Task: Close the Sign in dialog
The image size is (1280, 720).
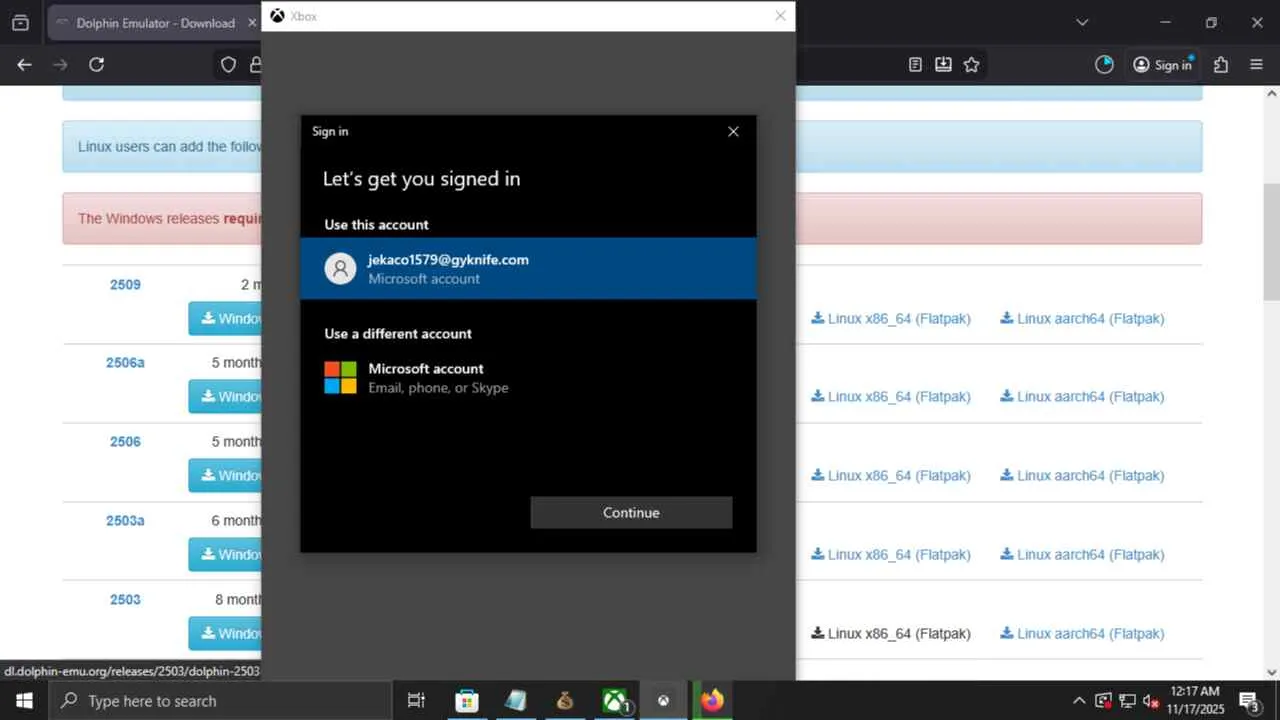Action: (733, 131)
